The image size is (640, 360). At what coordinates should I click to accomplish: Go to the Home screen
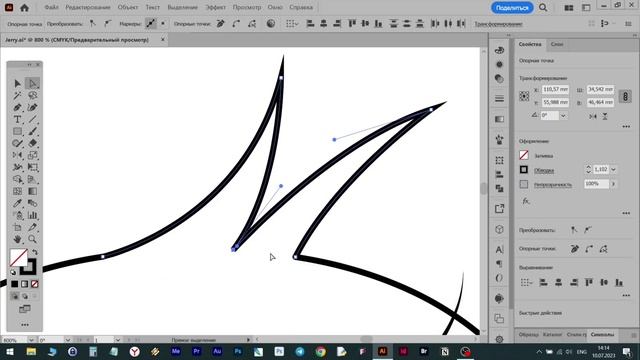pos(24,7)
